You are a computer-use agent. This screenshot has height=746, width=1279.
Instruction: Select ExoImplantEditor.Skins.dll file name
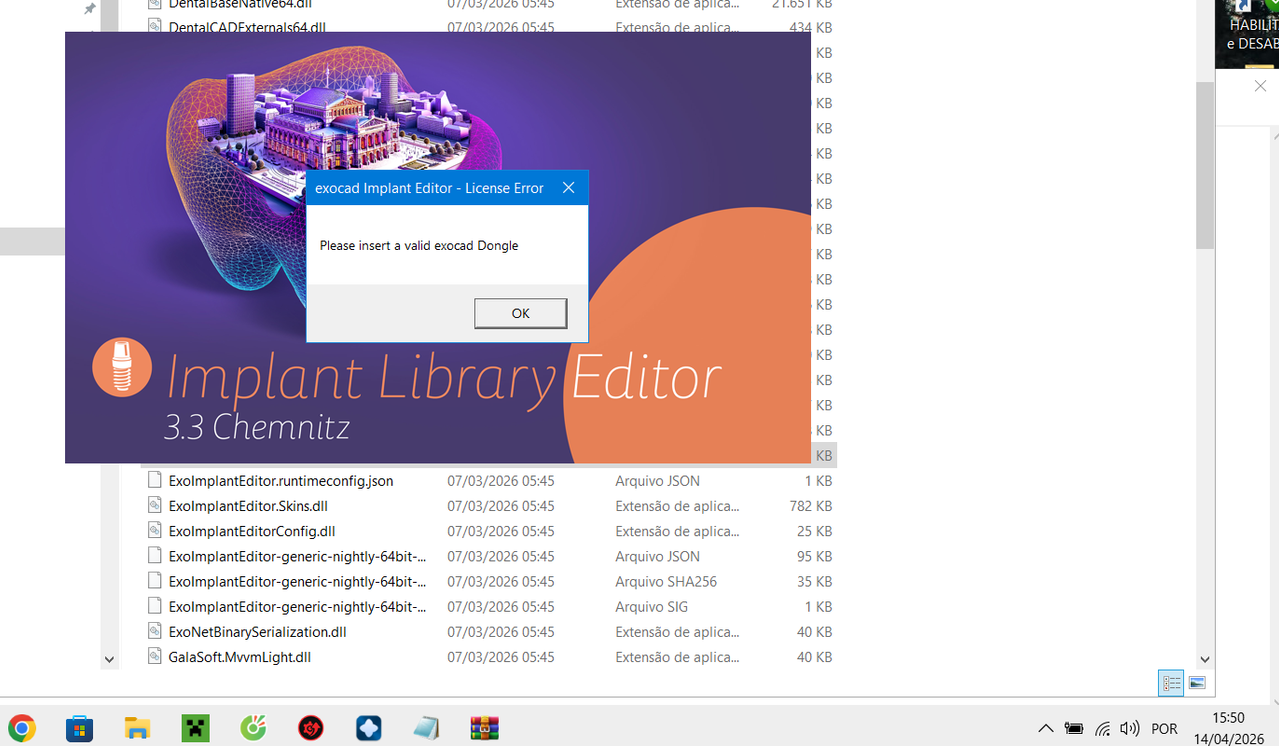[248, 506]
